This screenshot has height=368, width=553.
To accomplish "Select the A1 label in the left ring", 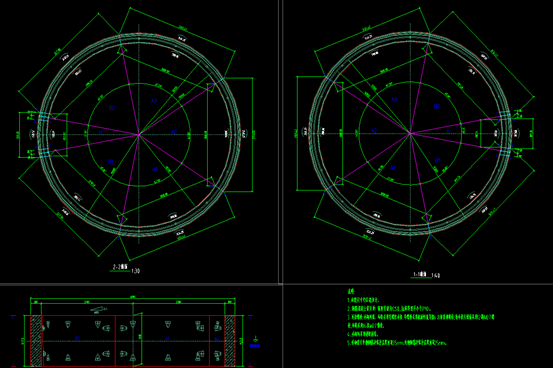I will [x=155, y=169].
